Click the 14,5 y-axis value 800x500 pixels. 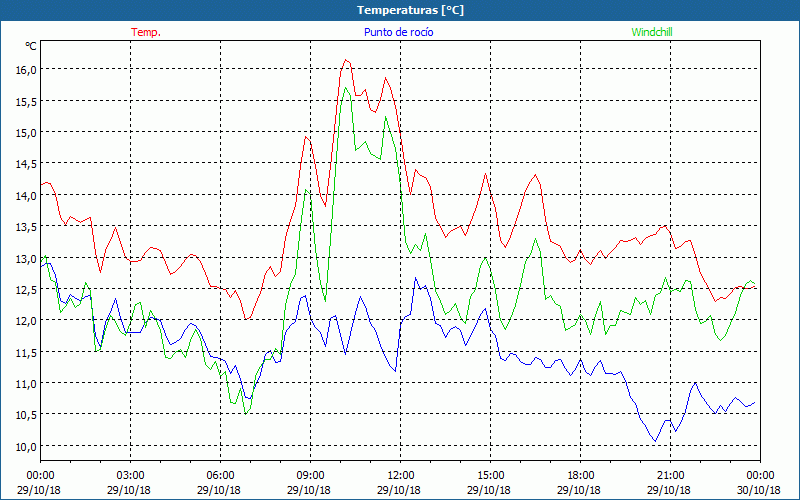26,164
